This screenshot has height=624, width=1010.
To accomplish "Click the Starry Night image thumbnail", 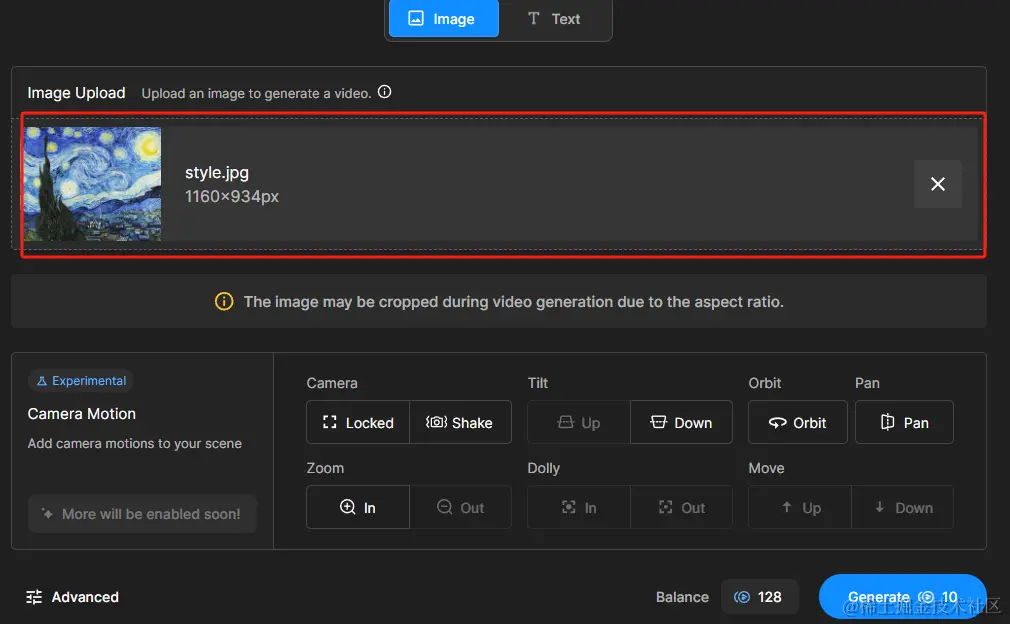I will coord(92,184).
